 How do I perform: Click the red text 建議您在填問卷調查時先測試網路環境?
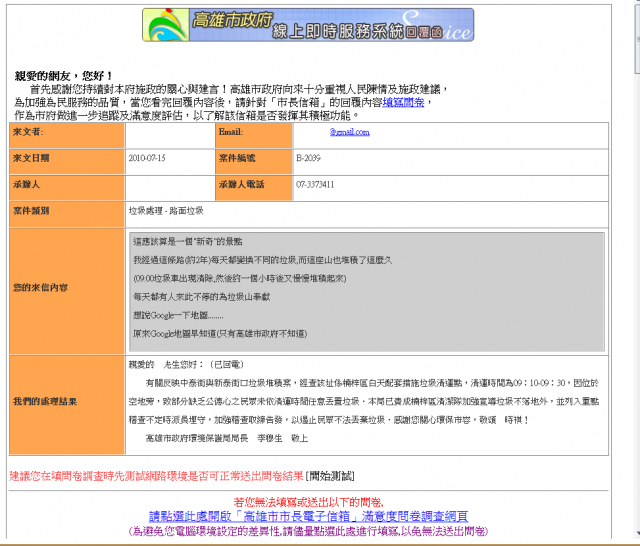point(156,476)
